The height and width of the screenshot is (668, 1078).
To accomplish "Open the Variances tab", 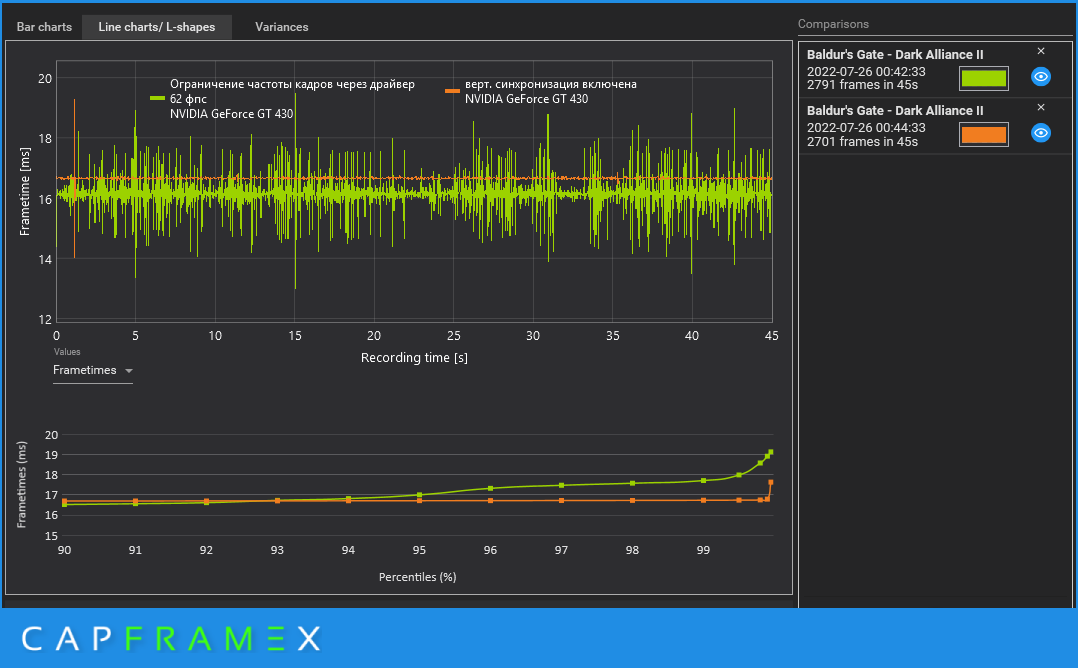I will tap(281, 27).
